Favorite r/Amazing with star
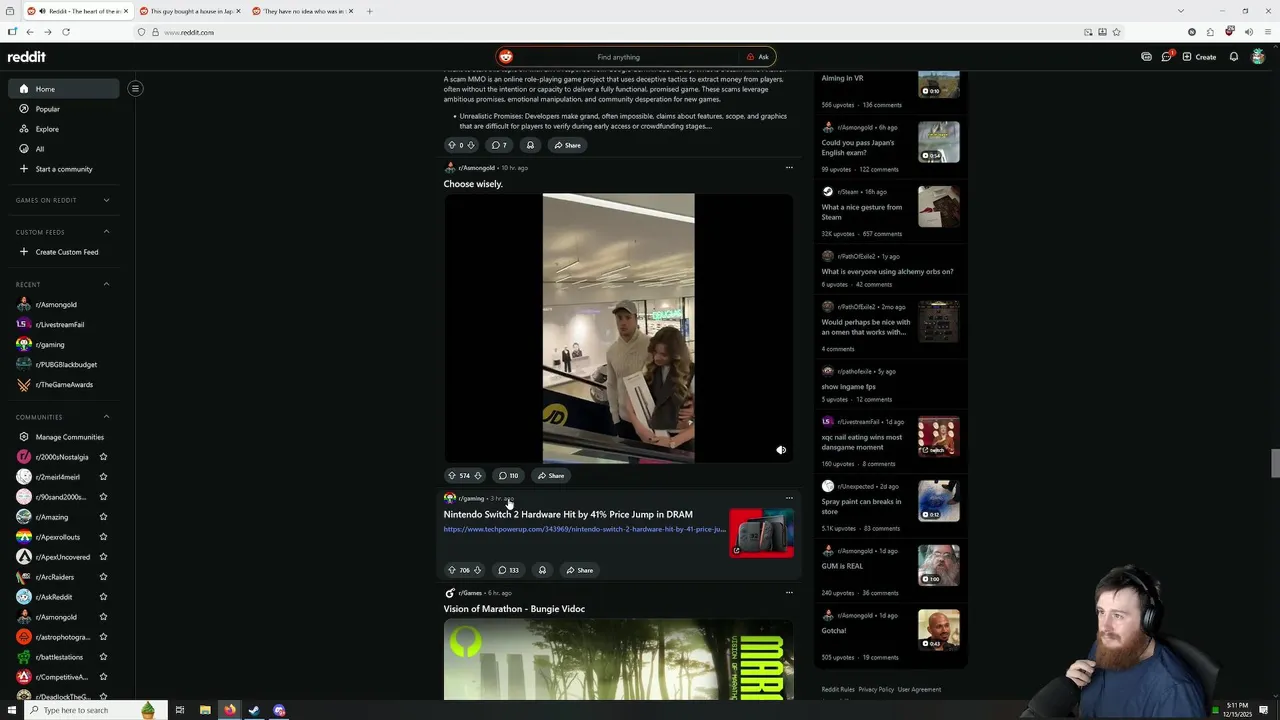Screen dimensions: 1280x720 click(103, 517)
